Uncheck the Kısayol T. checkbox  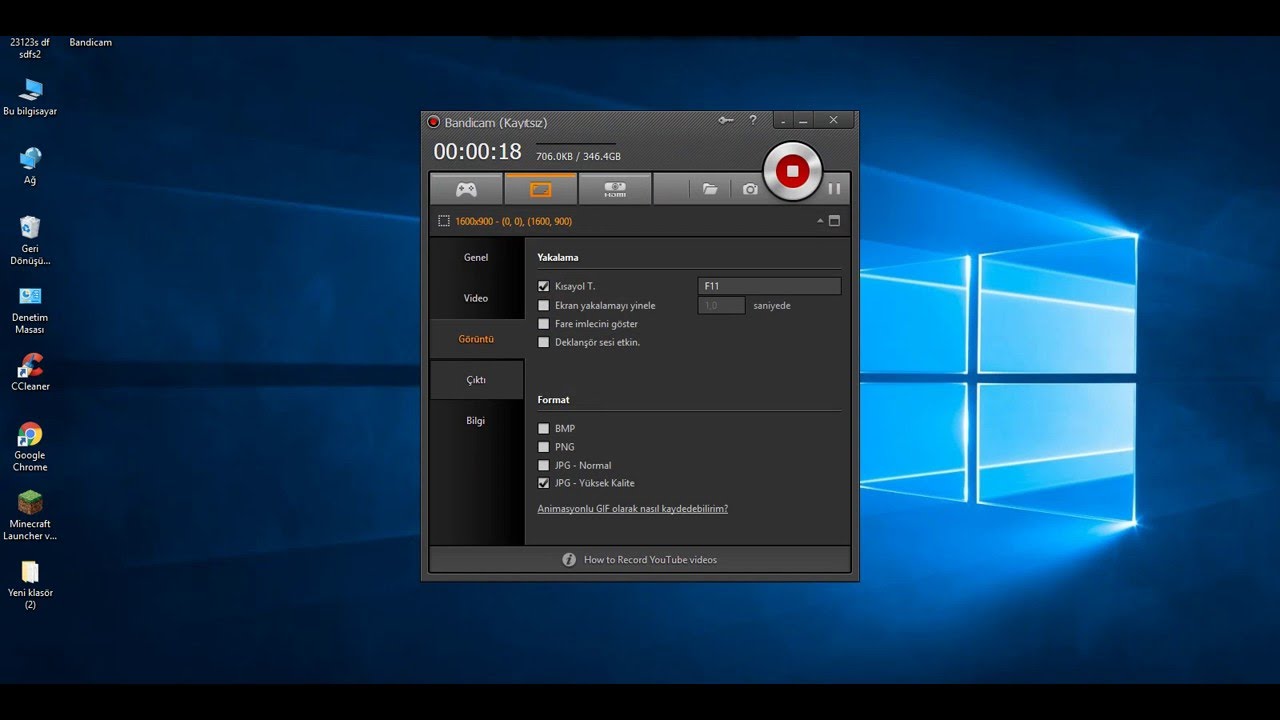[544, 286]
